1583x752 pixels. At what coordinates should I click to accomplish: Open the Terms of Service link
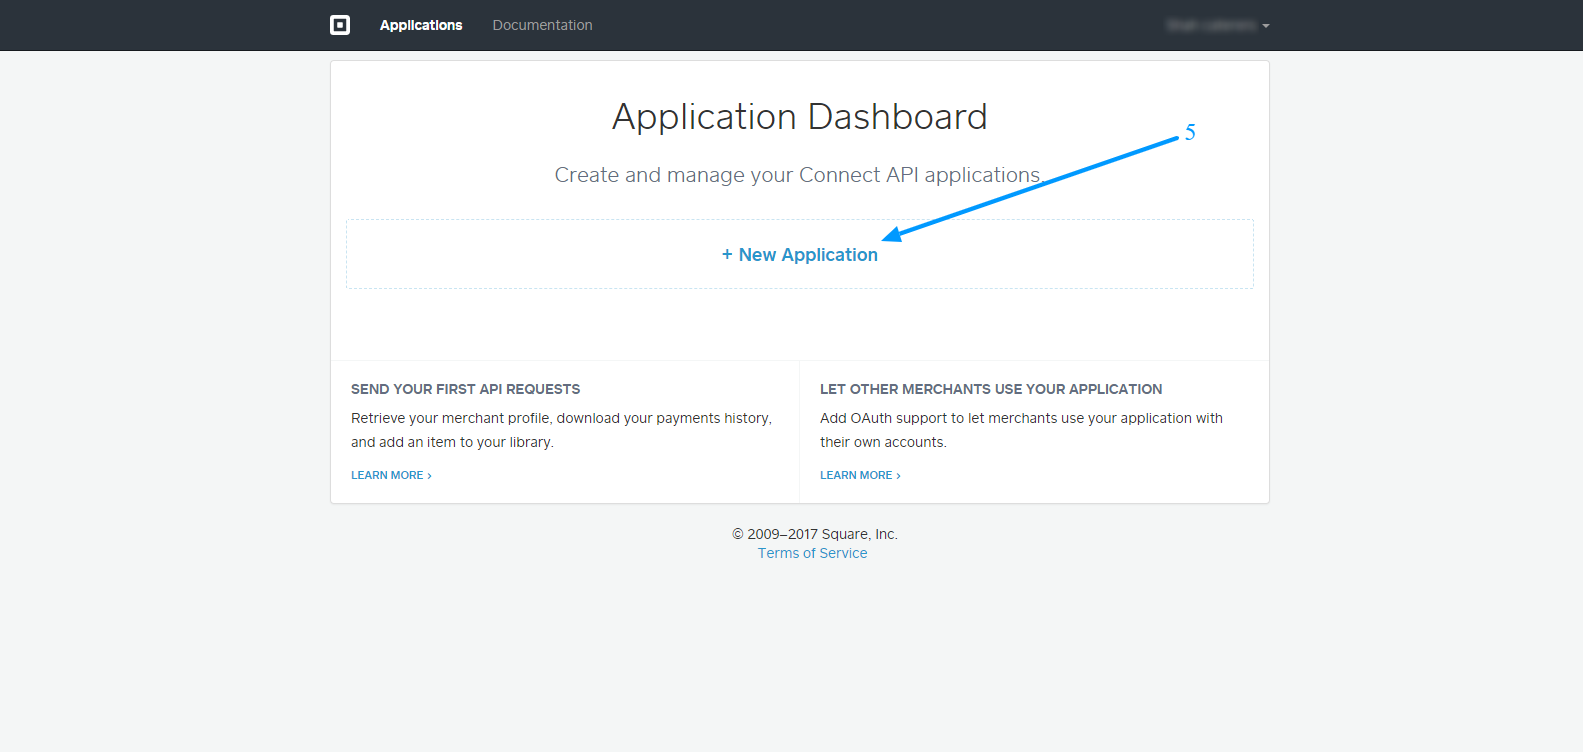pyautogui.click(x=812, y=553)
